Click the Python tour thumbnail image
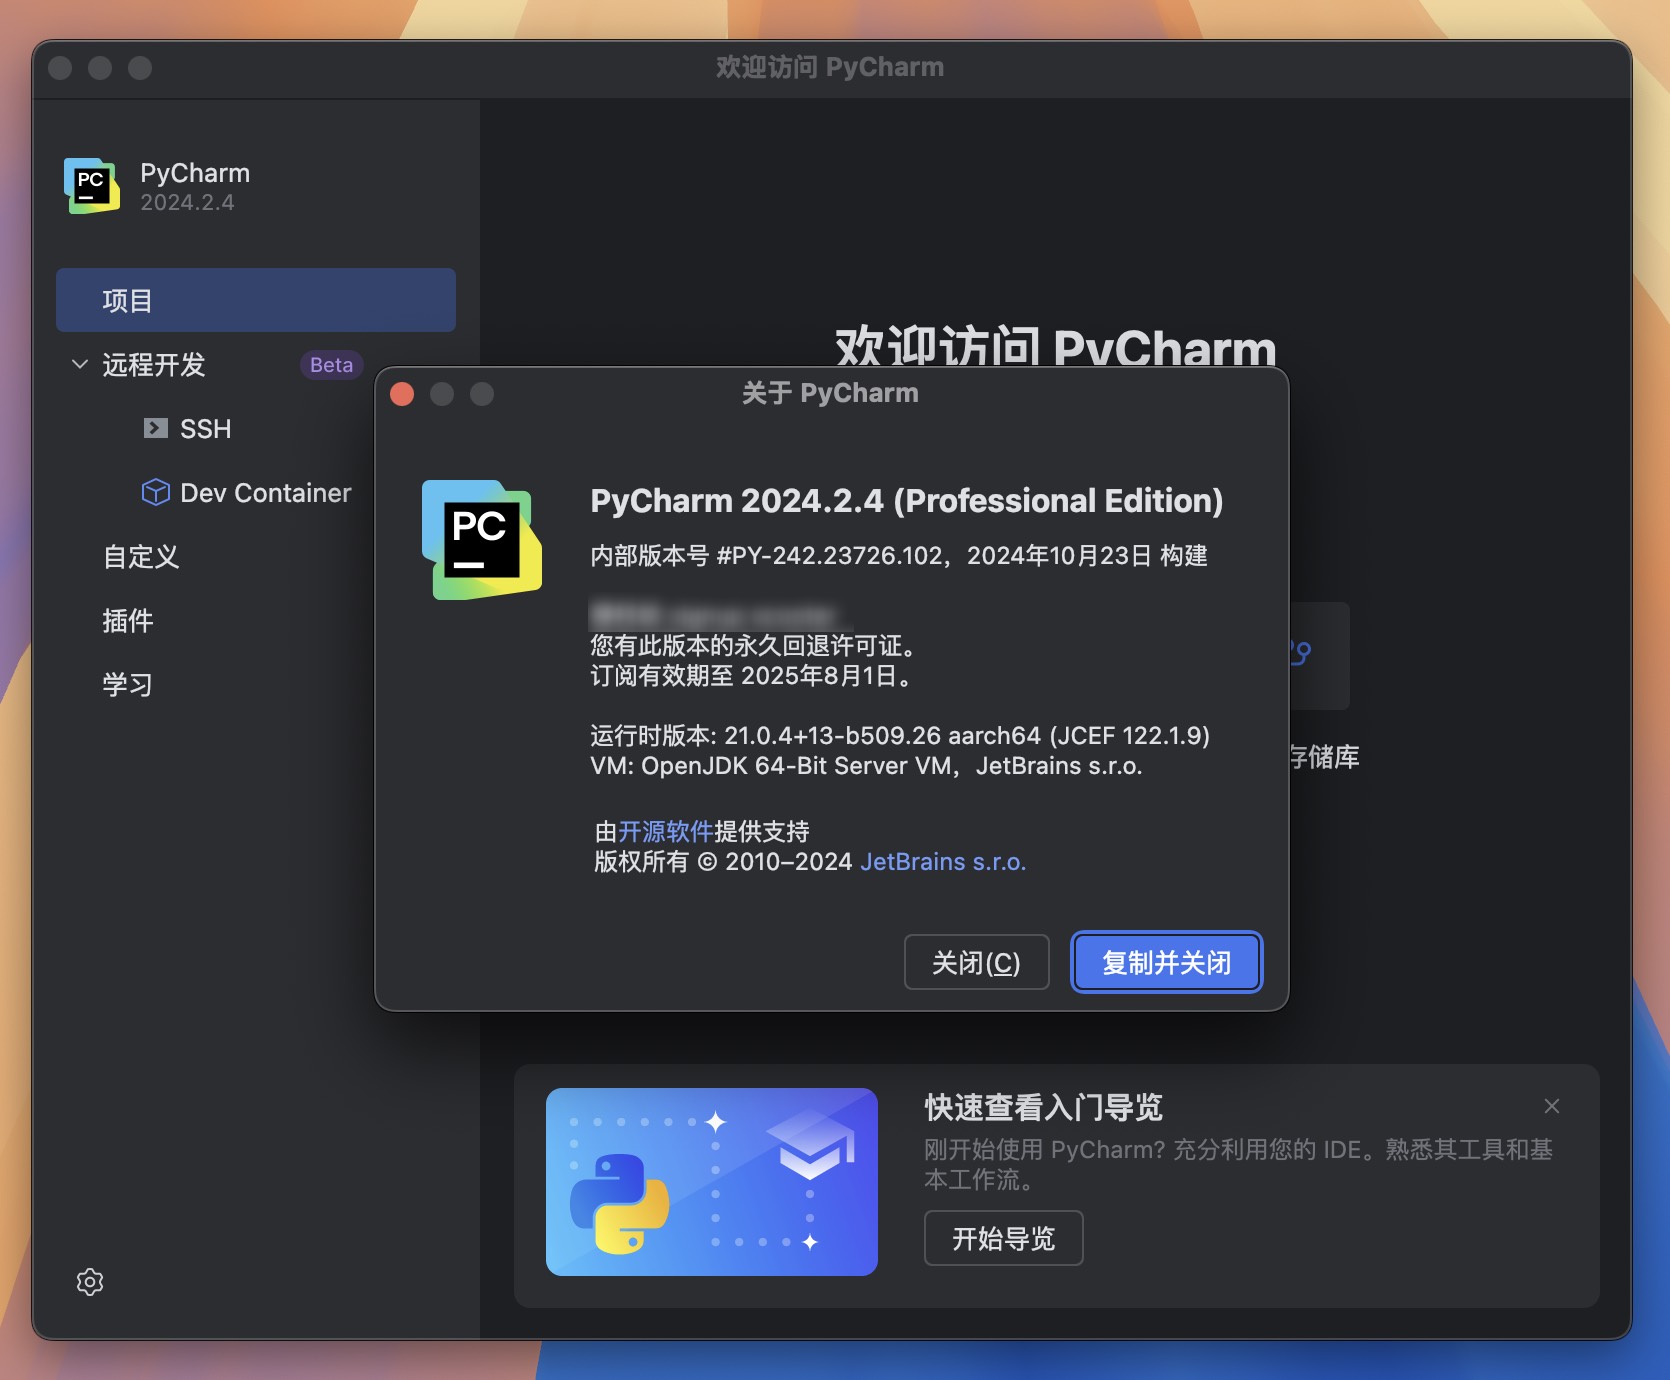 [x=712, y=1181]
